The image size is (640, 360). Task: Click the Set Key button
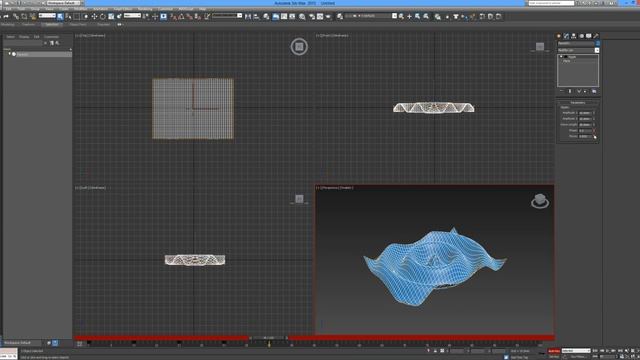[554, 357]
